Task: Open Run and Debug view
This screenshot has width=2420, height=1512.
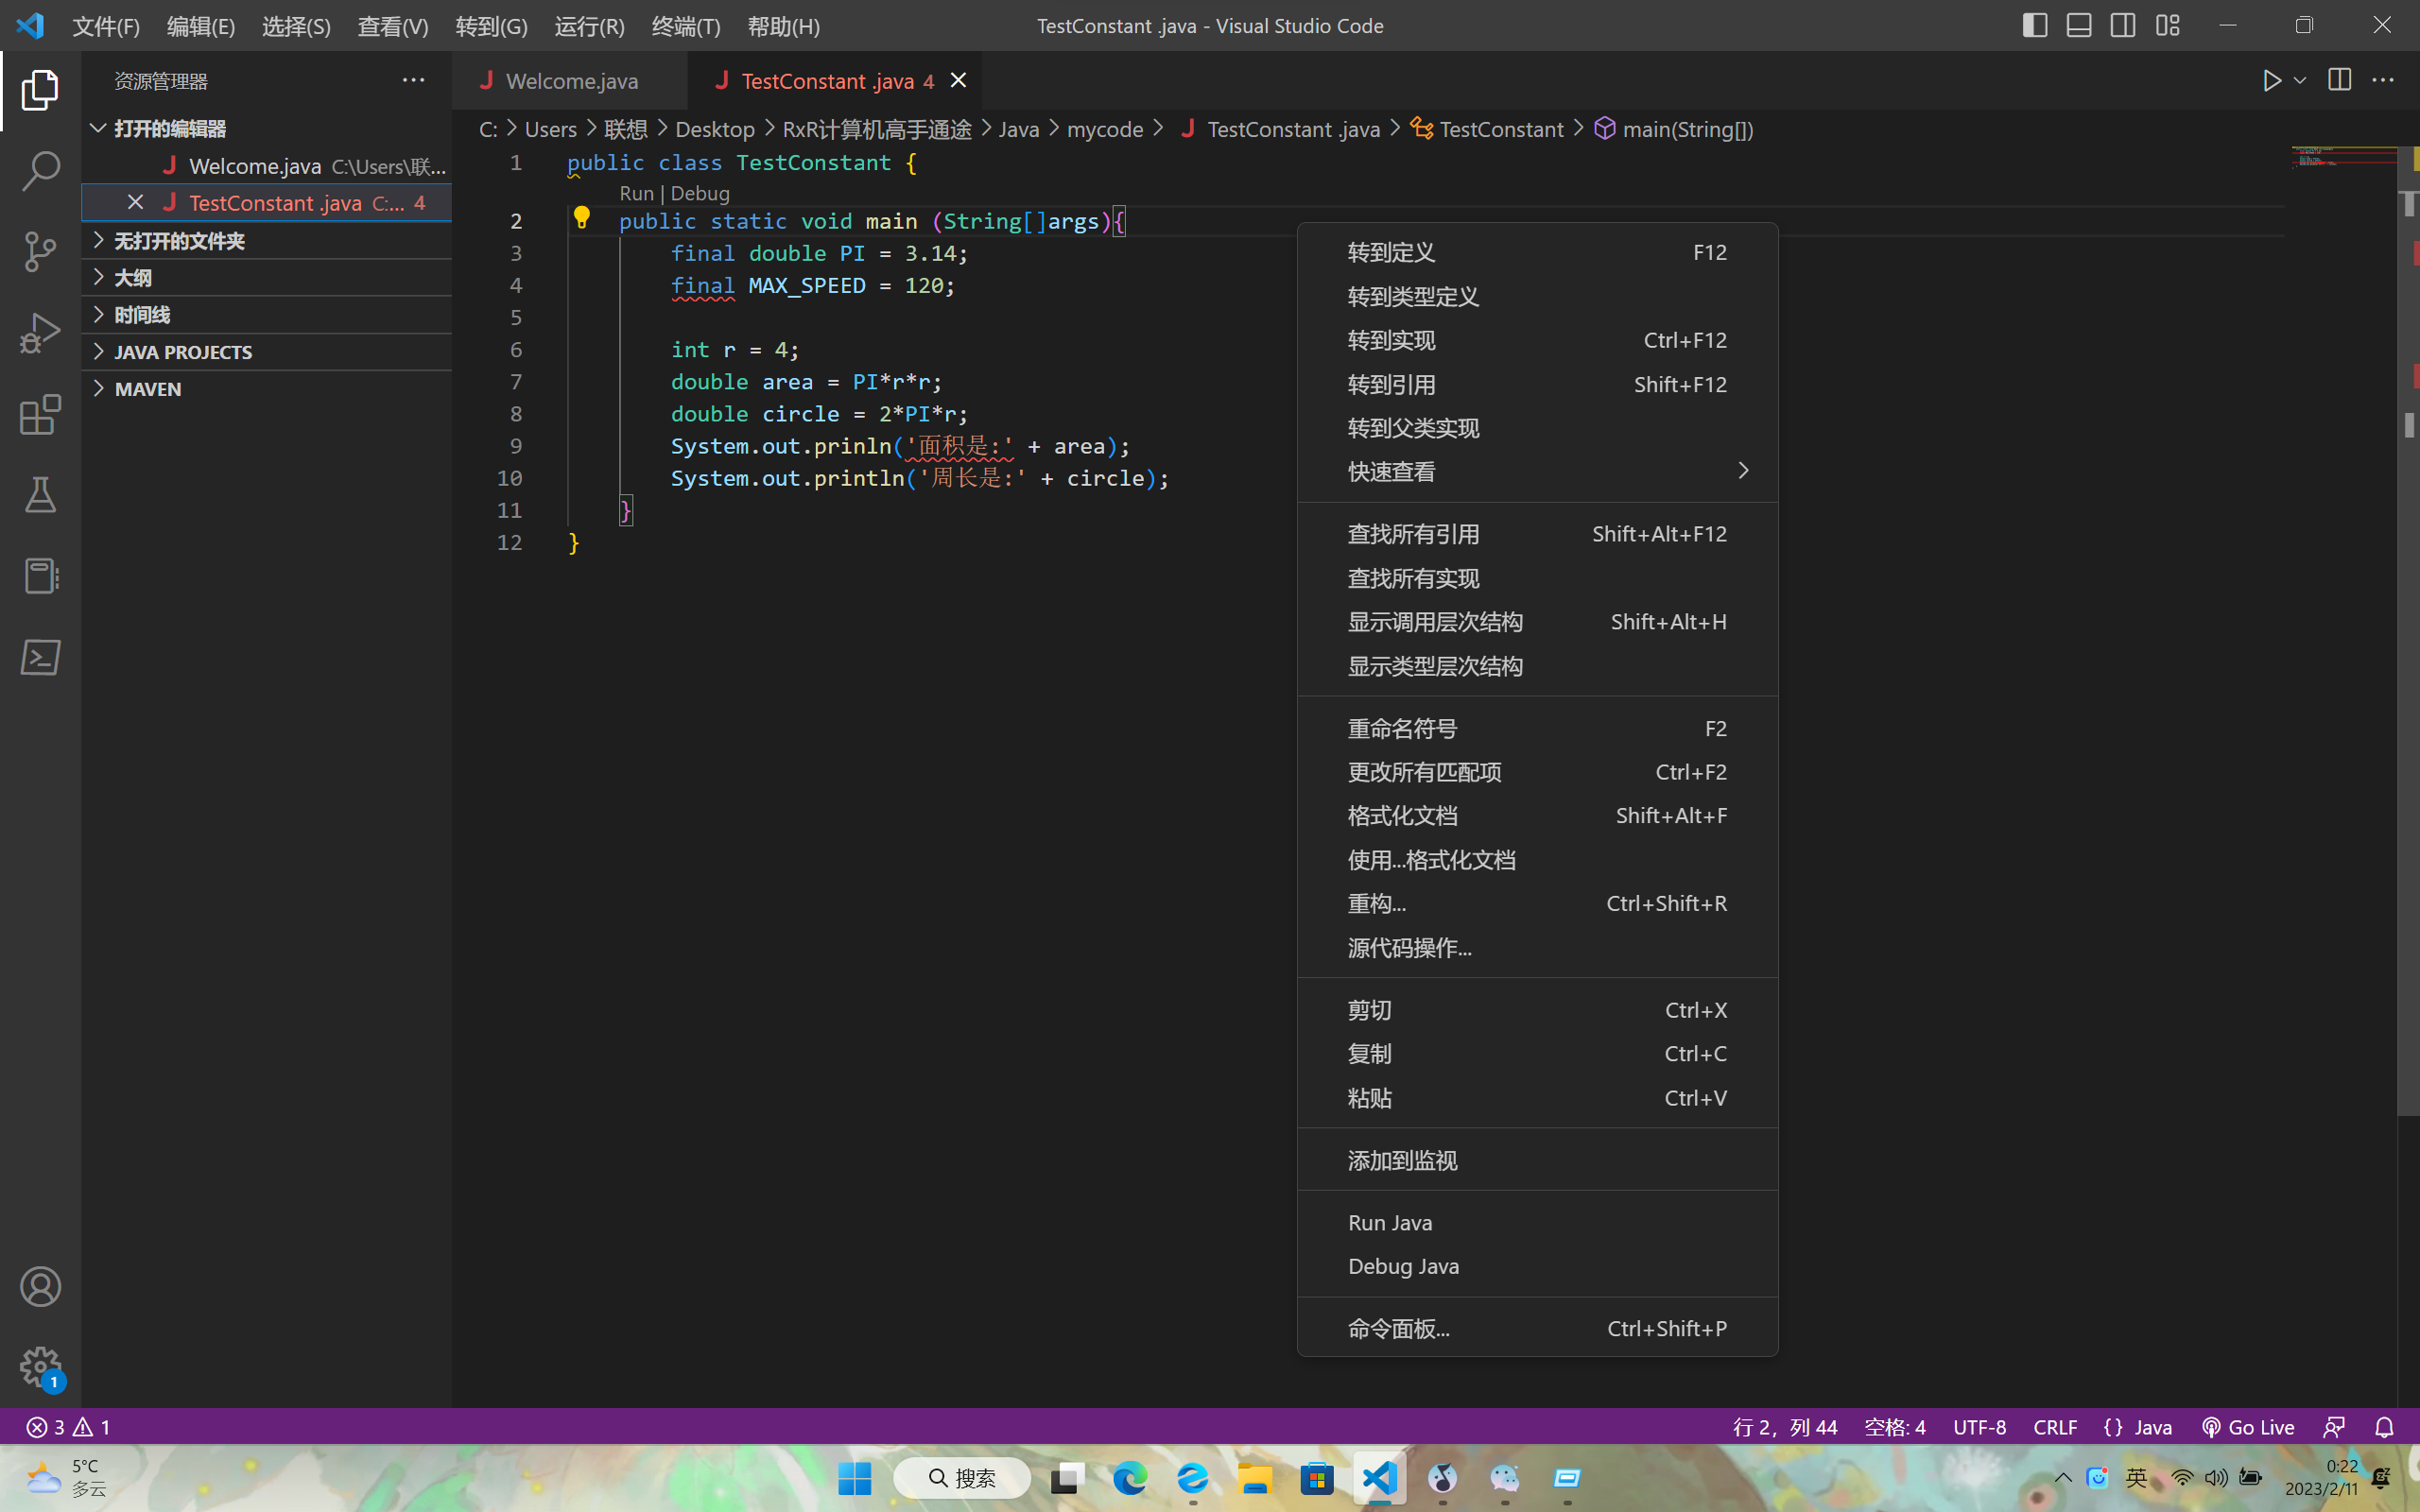Action: [40, 333]
